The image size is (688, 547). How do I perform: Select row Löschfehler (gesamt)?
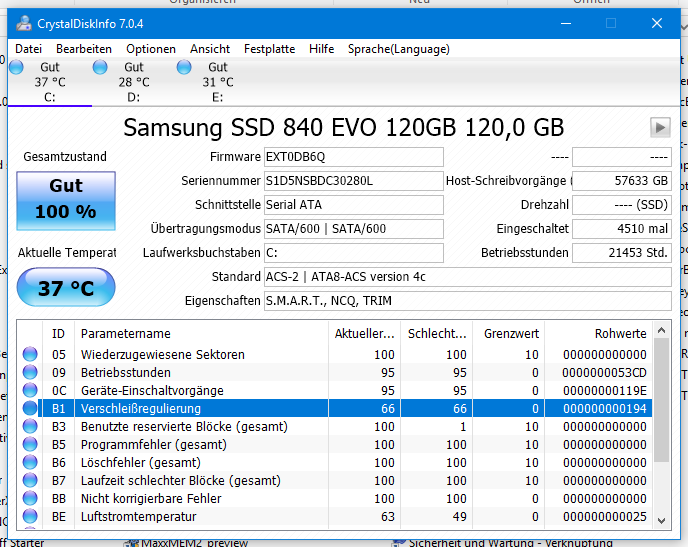tap(335, 462)
